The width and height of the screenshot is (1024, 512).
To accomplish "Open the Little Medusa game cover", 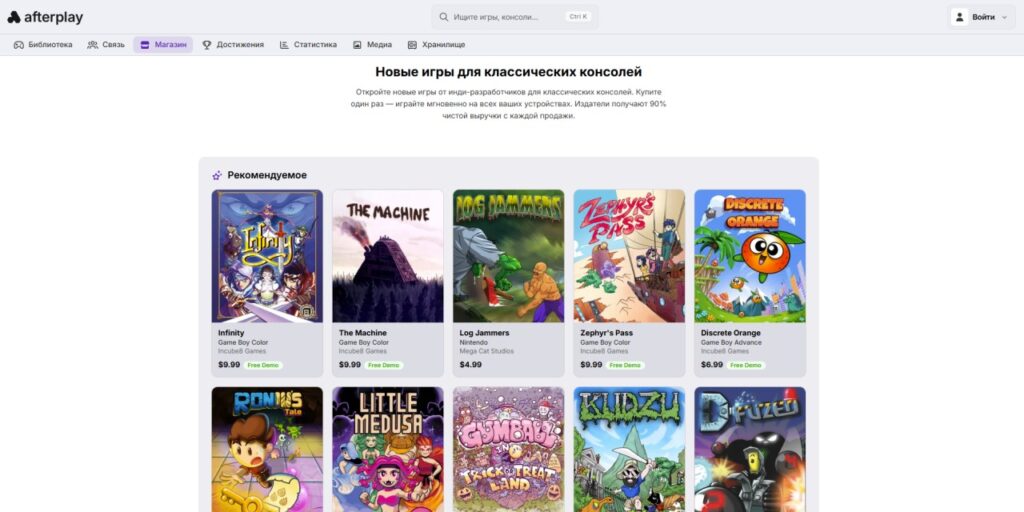I will point(388,450).
